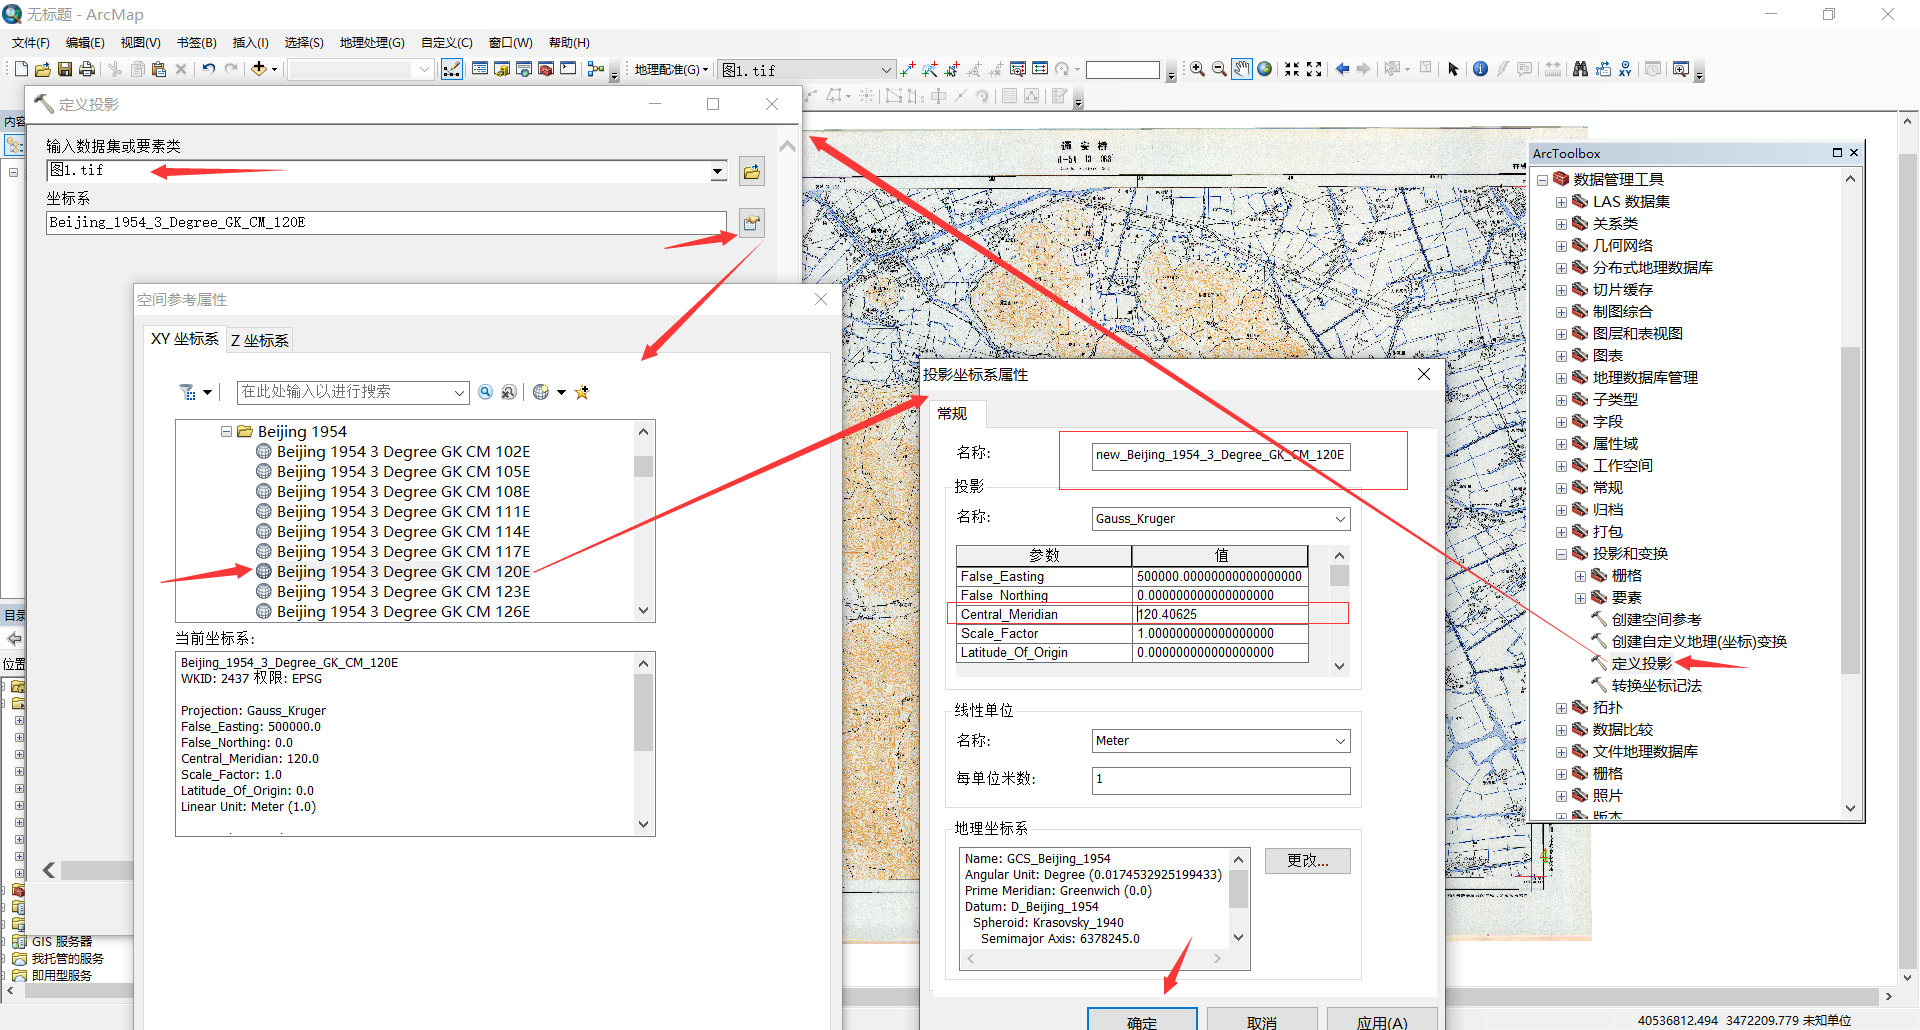
Task: Click the Full Extent globe icon
Action: 1265,69
